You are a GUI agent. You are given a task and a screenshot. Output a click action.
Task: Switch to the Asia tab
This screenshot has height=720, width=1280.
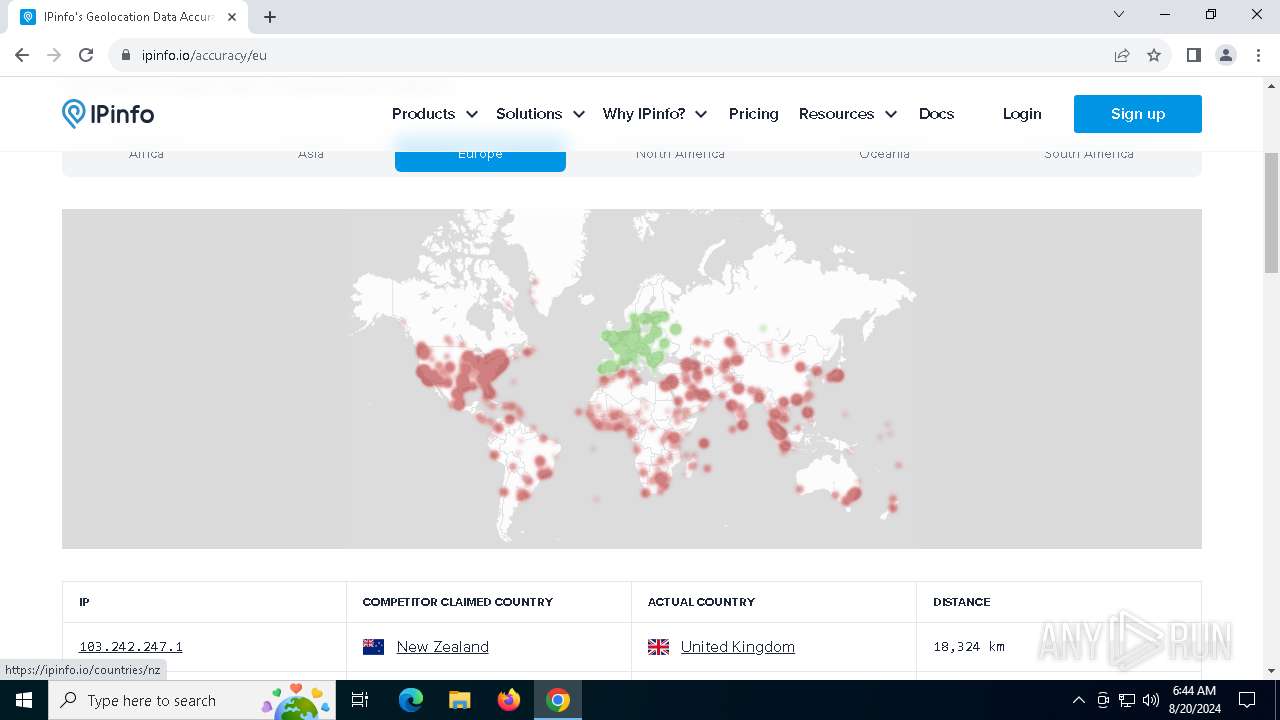click(x=311, y=155)
